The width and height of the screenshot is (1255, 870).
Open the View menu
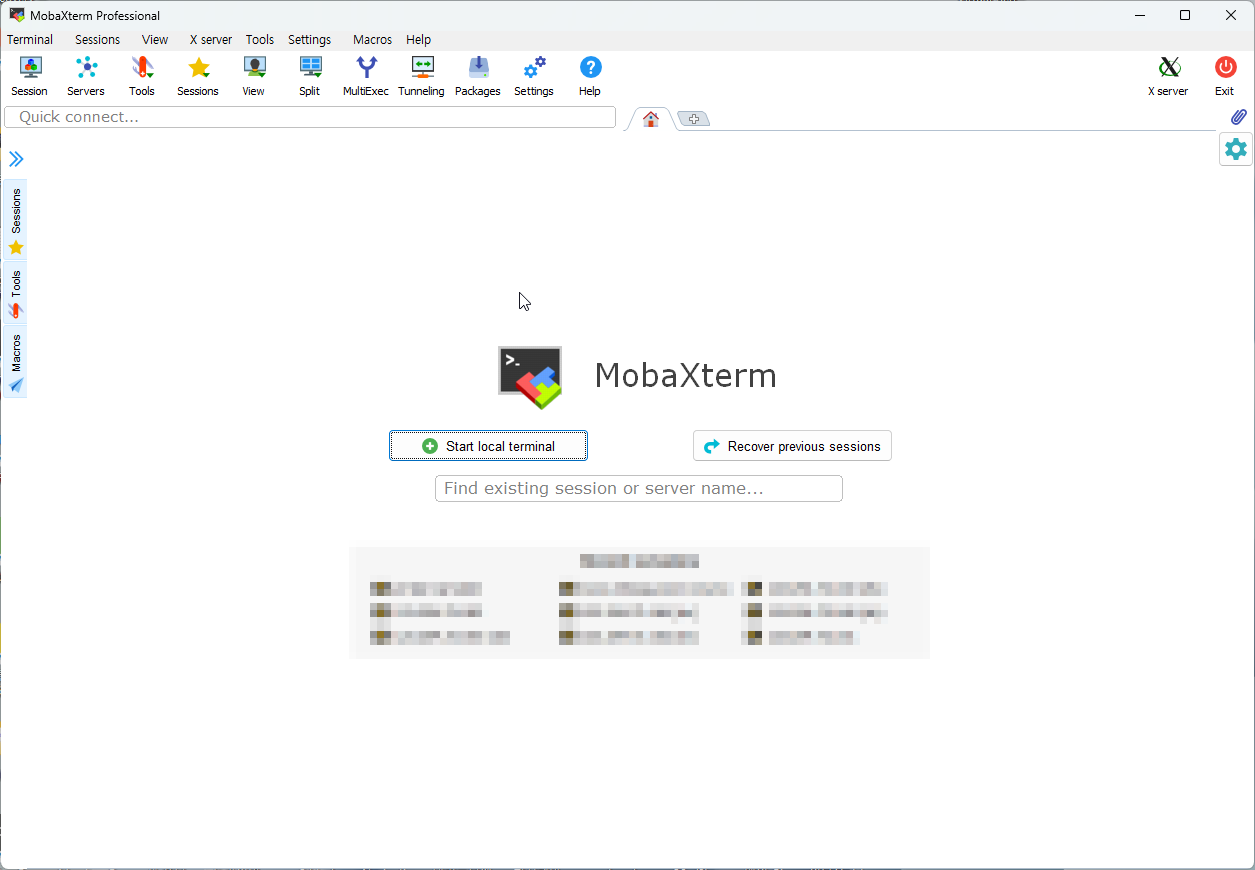click(155, 40)
